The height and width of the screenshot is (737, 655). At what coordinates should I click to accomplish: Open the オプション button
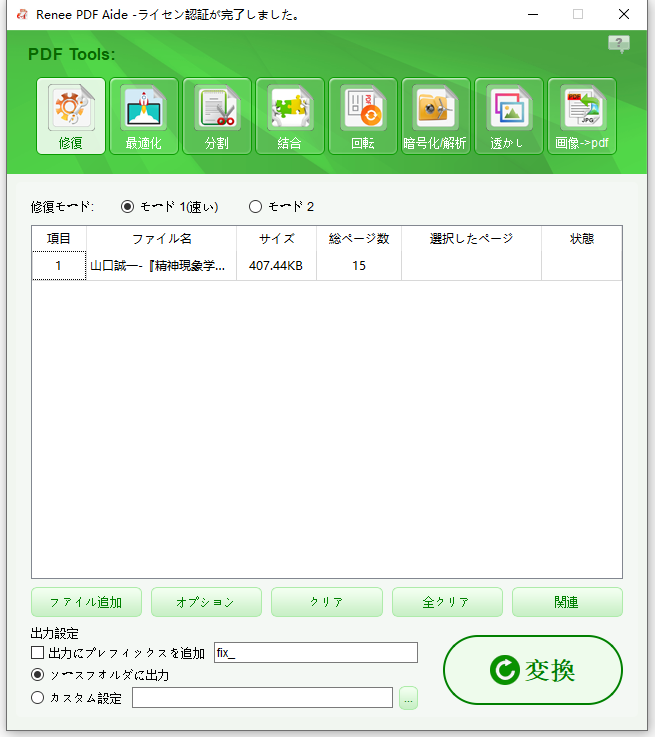click(x=206, y=602)
